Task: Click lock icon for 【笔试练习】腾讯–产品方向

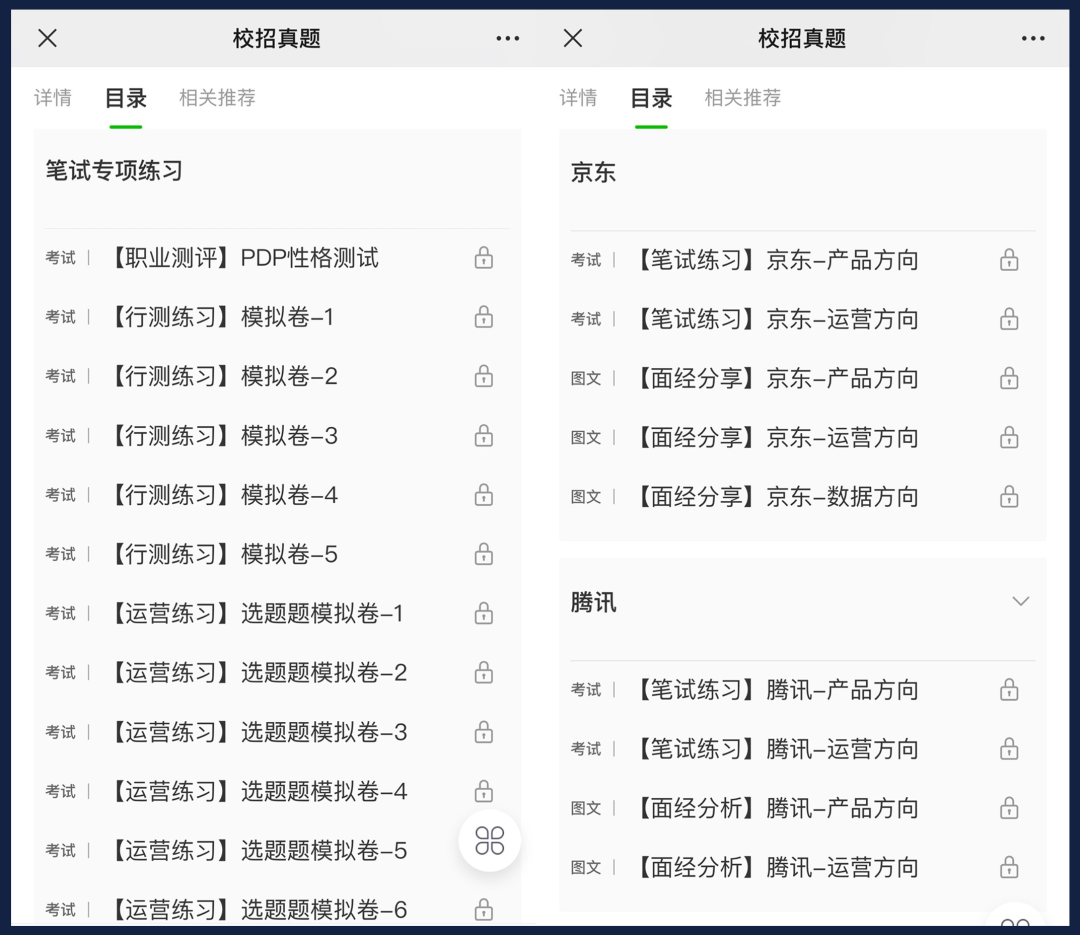Action: tap(1009, 690)
